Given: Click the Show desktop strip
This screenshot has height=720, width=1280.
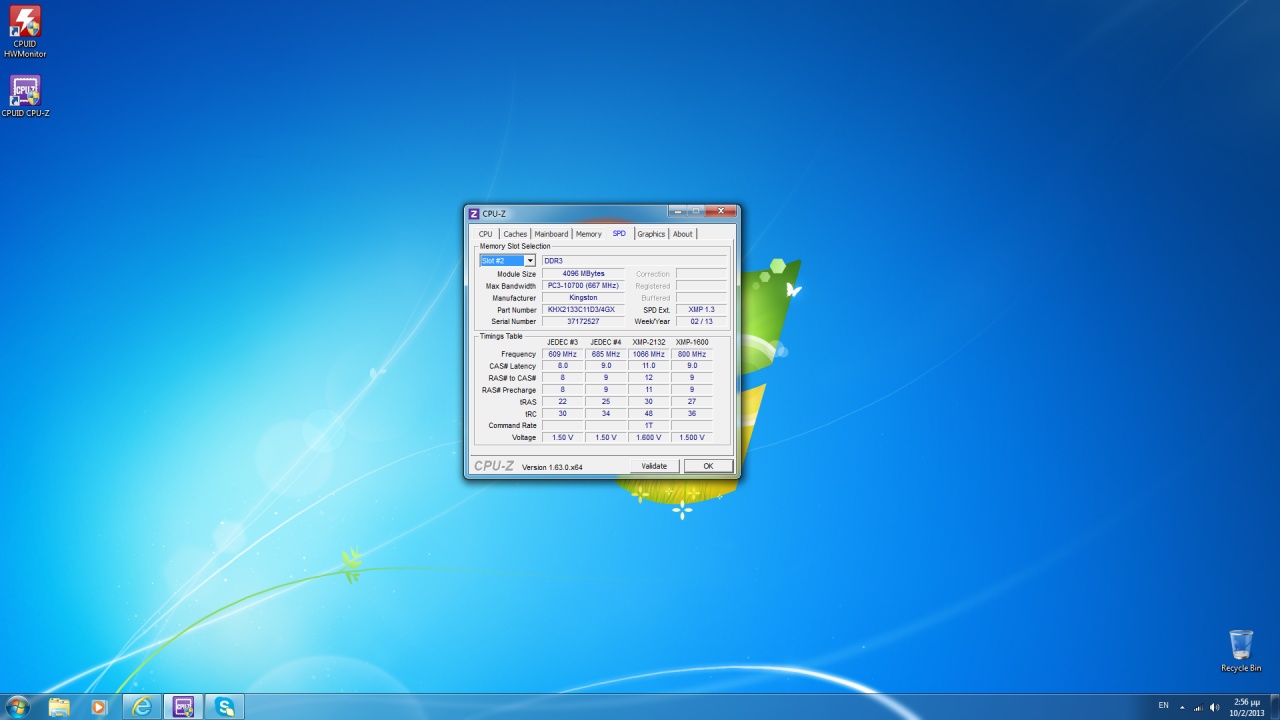Looking at the screenshot, I should (1274, 707).
